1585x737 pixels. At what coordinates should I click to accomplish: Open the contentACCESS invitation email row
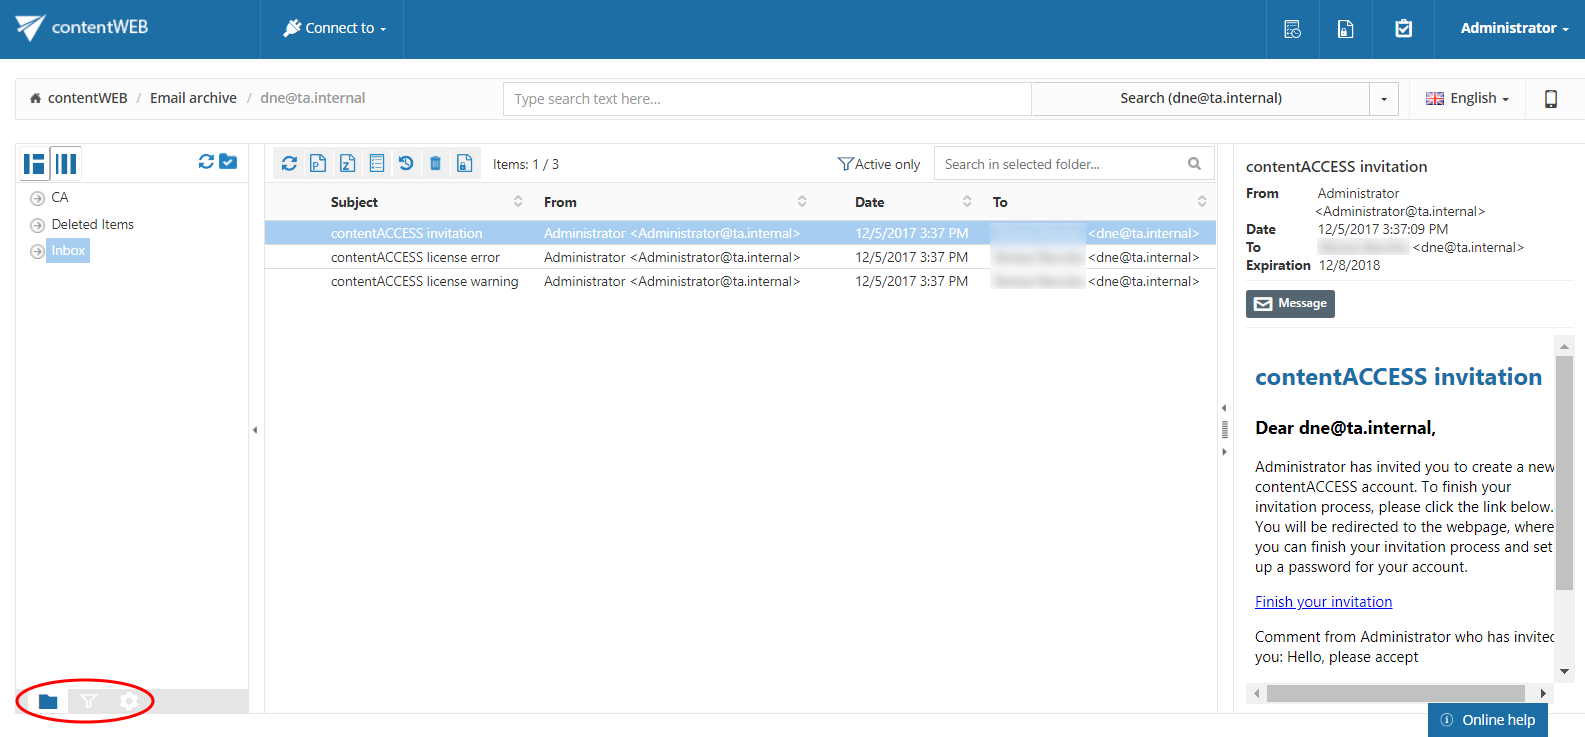pyautogui.click(x=740, y=233)
